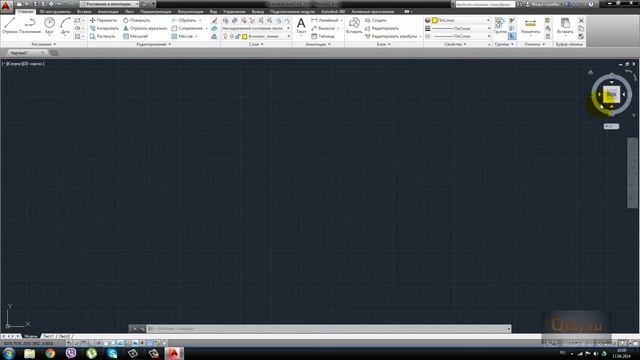This screenshot has height=360, width=640.
Task: Open Viber from the taskbar
Action: click(71, 353)
